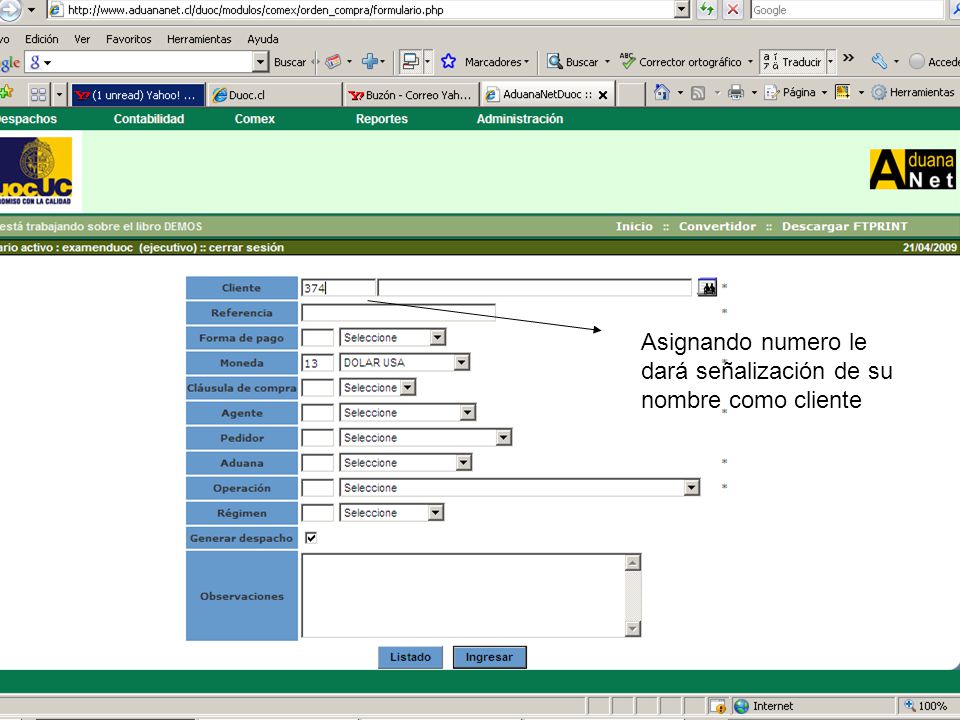Open the Google toolbar search box dropdown
This screenshot has width=960, height=720.
pos(260,62)
